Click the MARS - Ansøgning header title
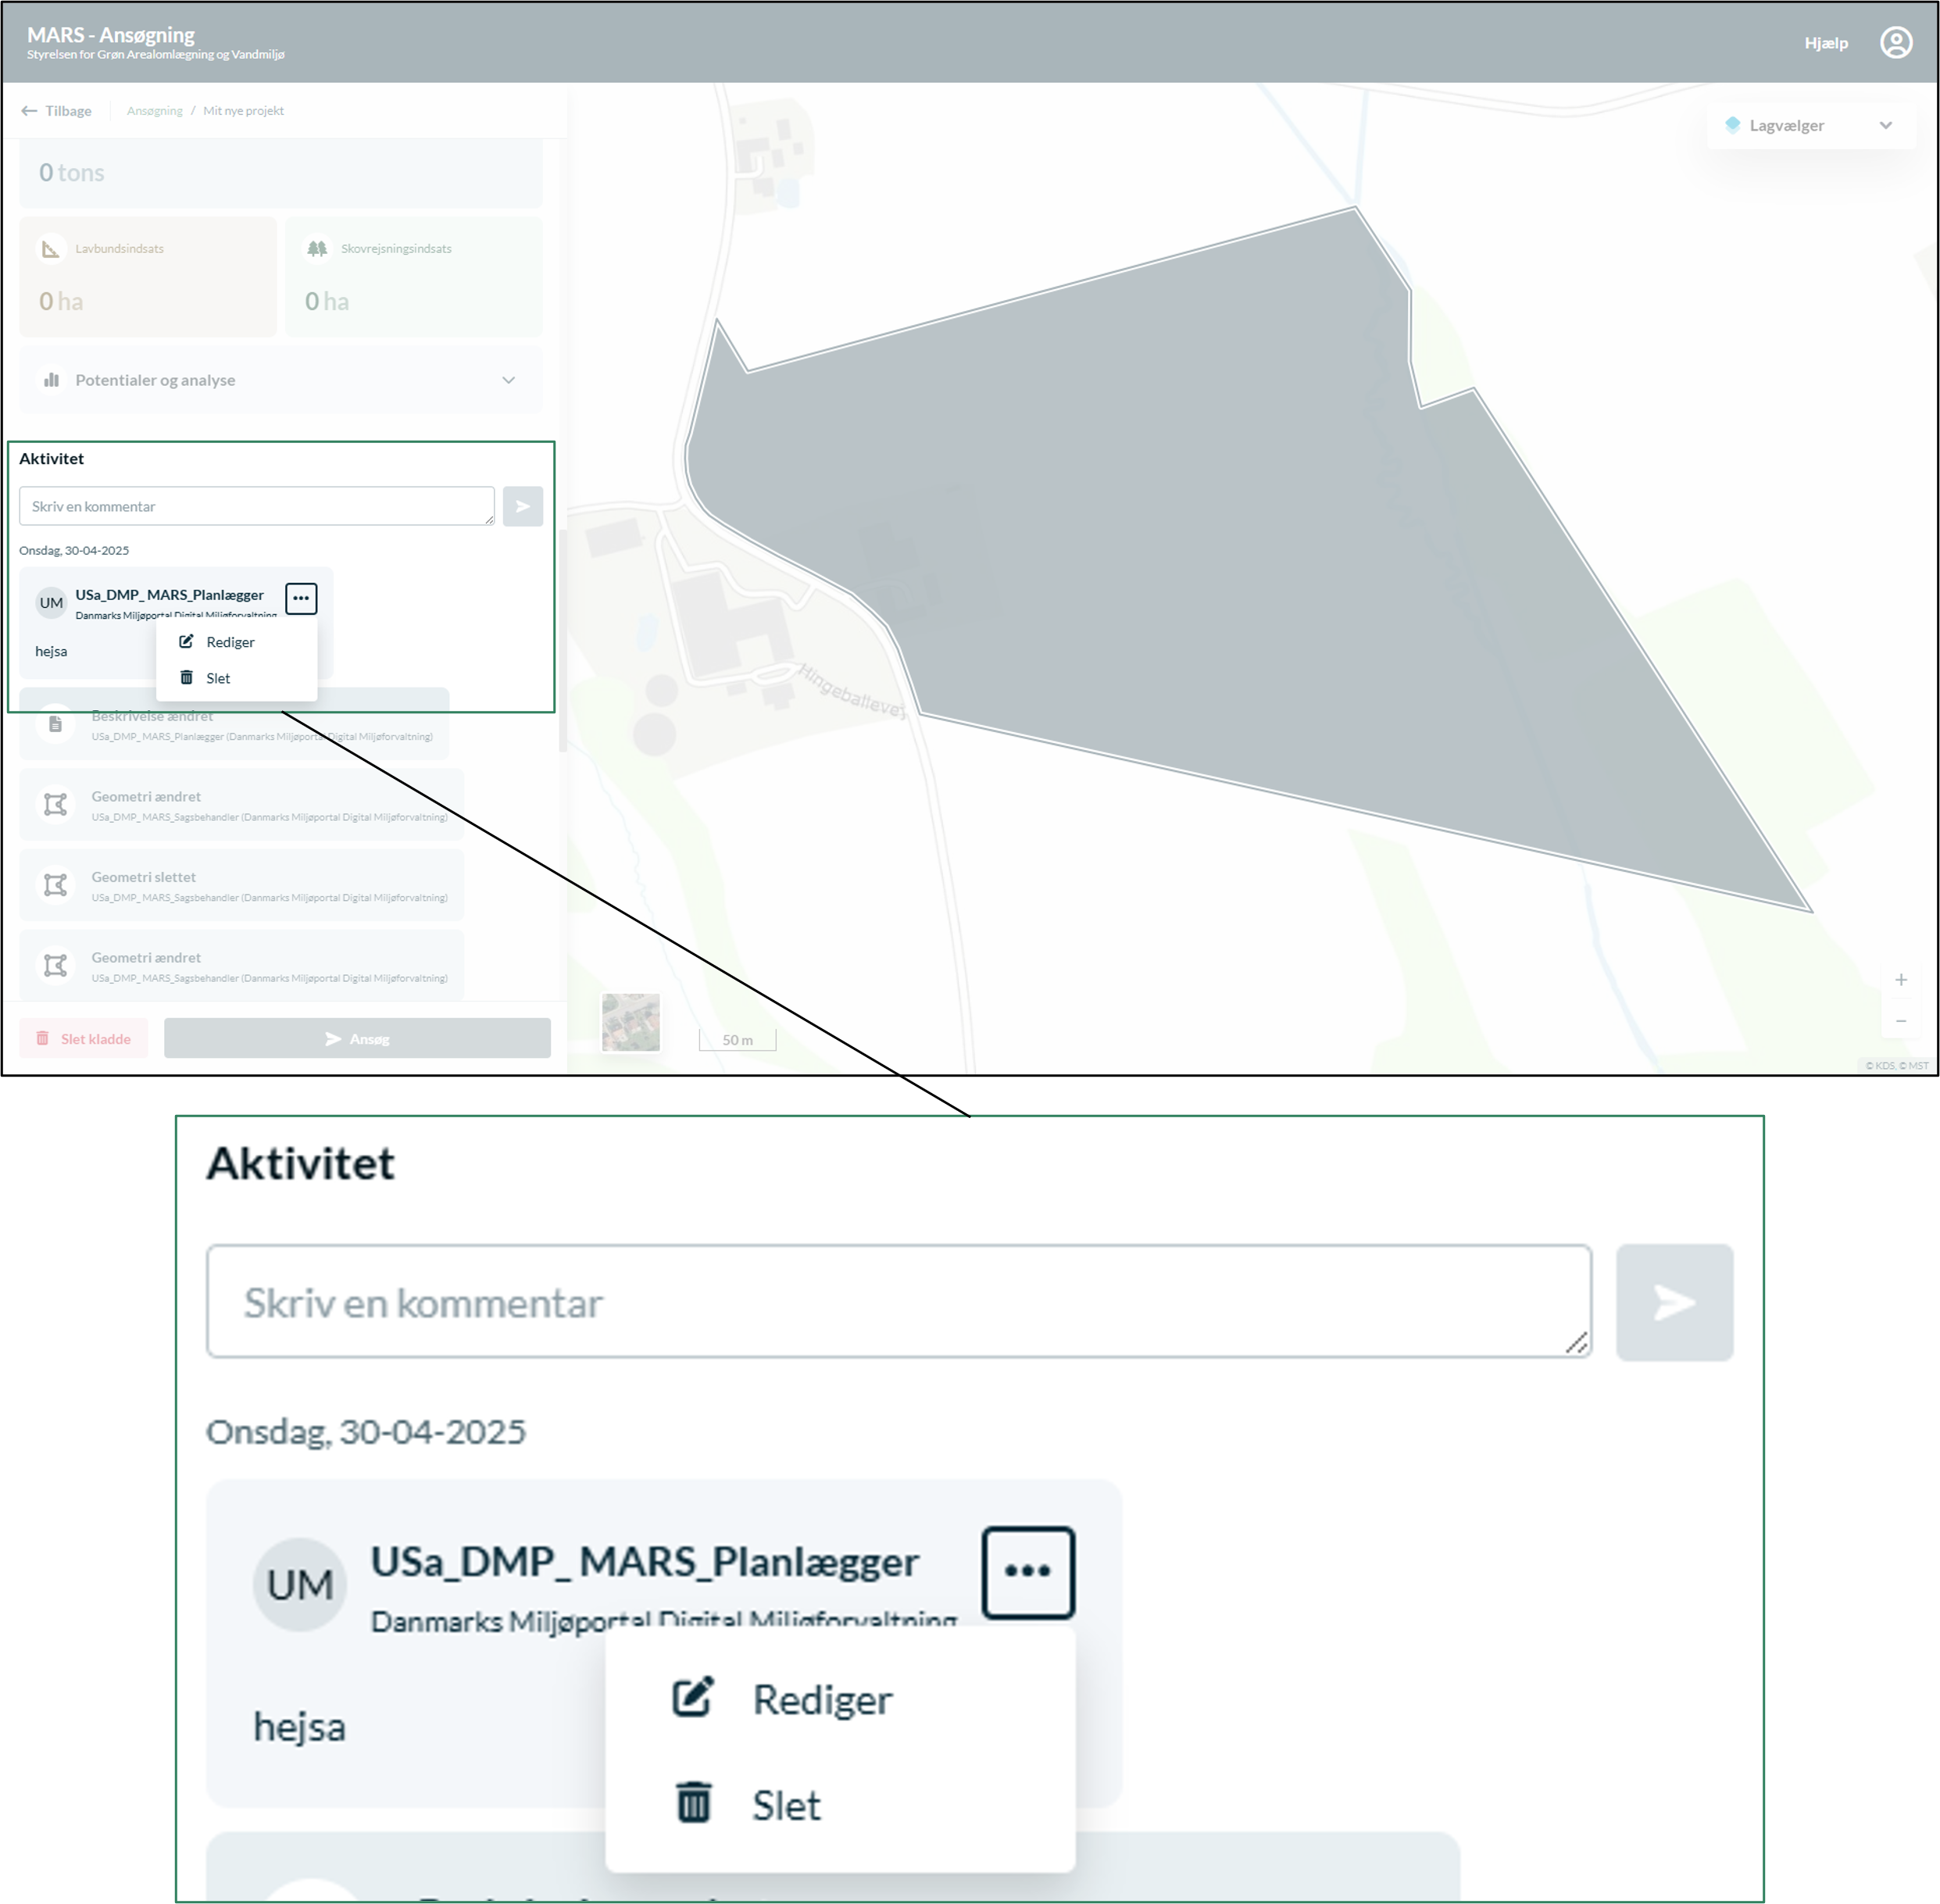The height and width of the screenshot is (1904, 1940). click(111, 35)
